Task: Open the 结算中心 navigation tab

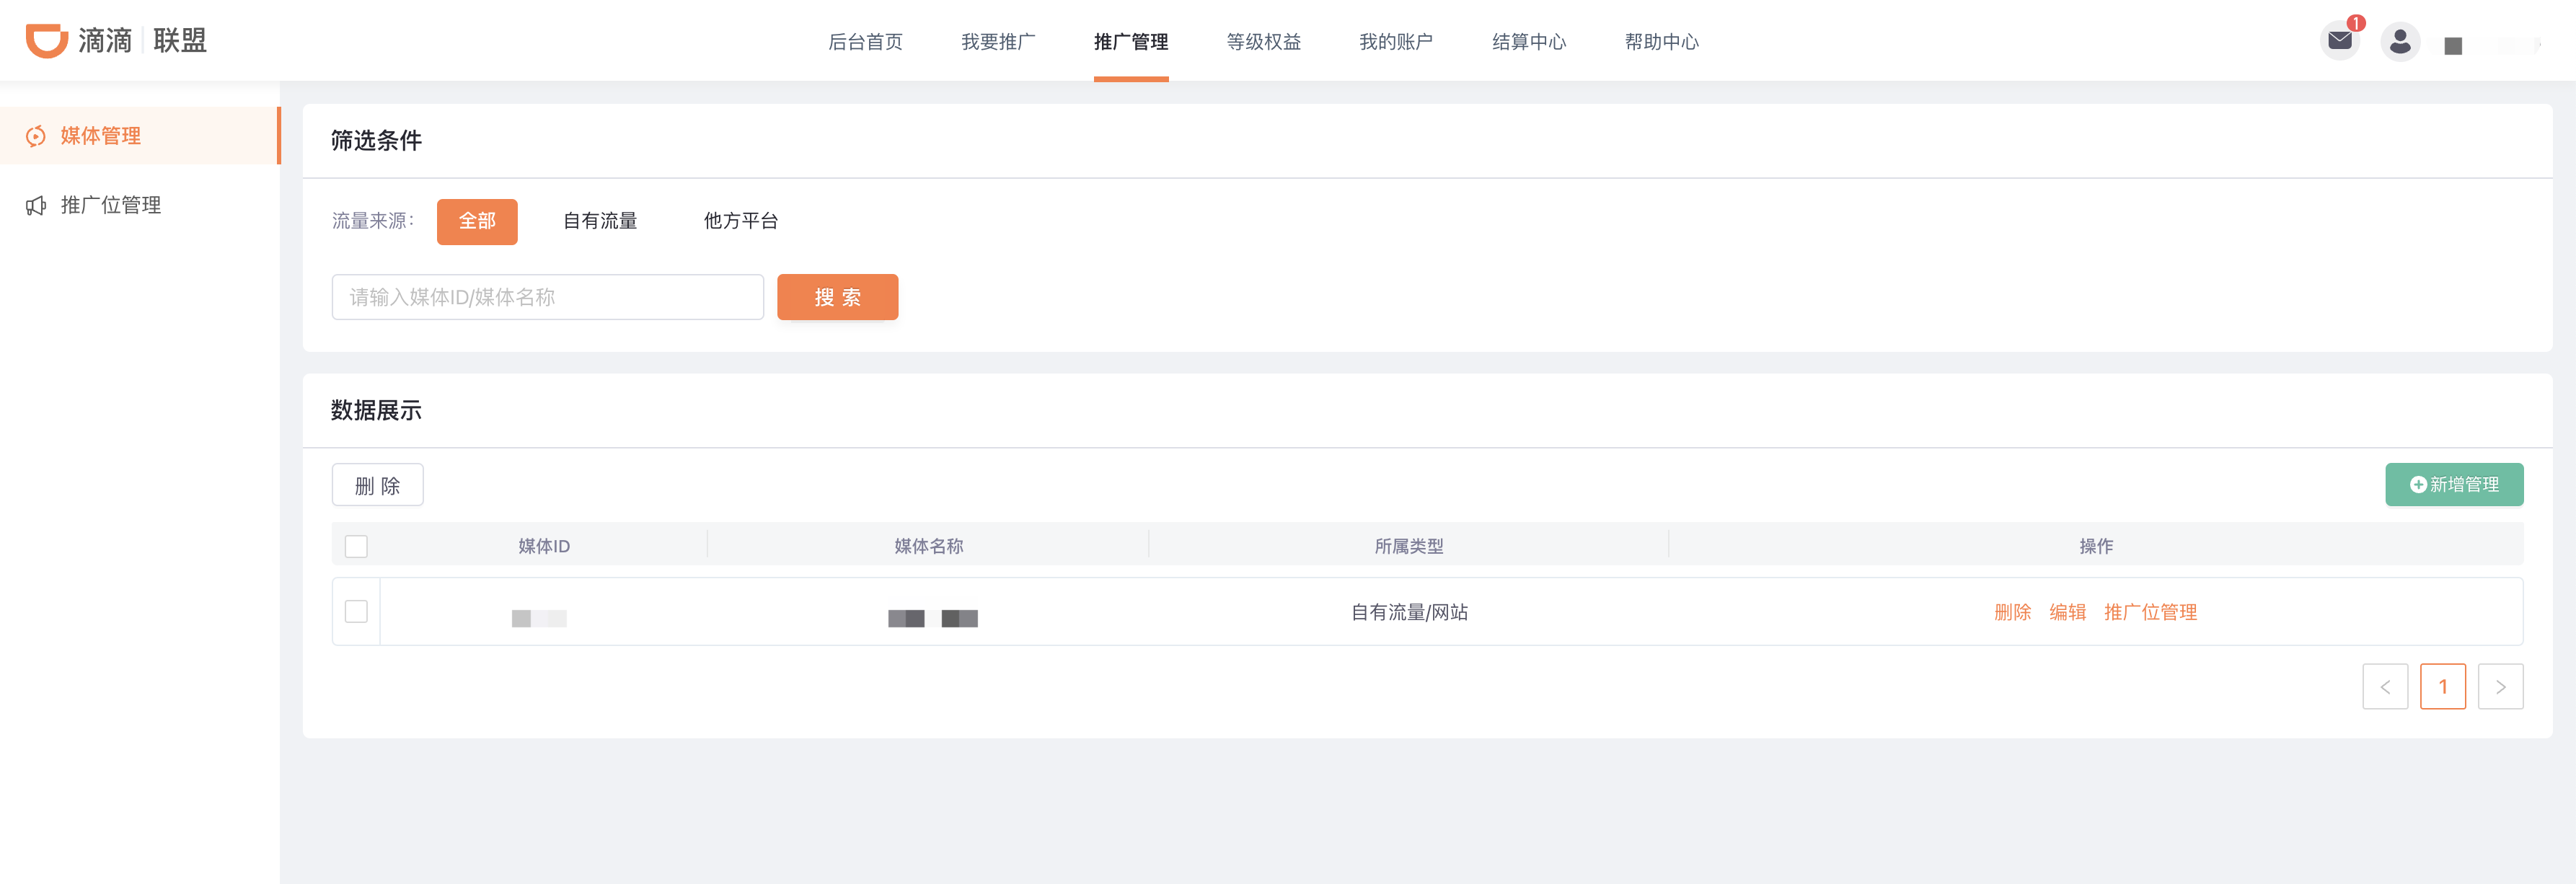Action: 1528,42
